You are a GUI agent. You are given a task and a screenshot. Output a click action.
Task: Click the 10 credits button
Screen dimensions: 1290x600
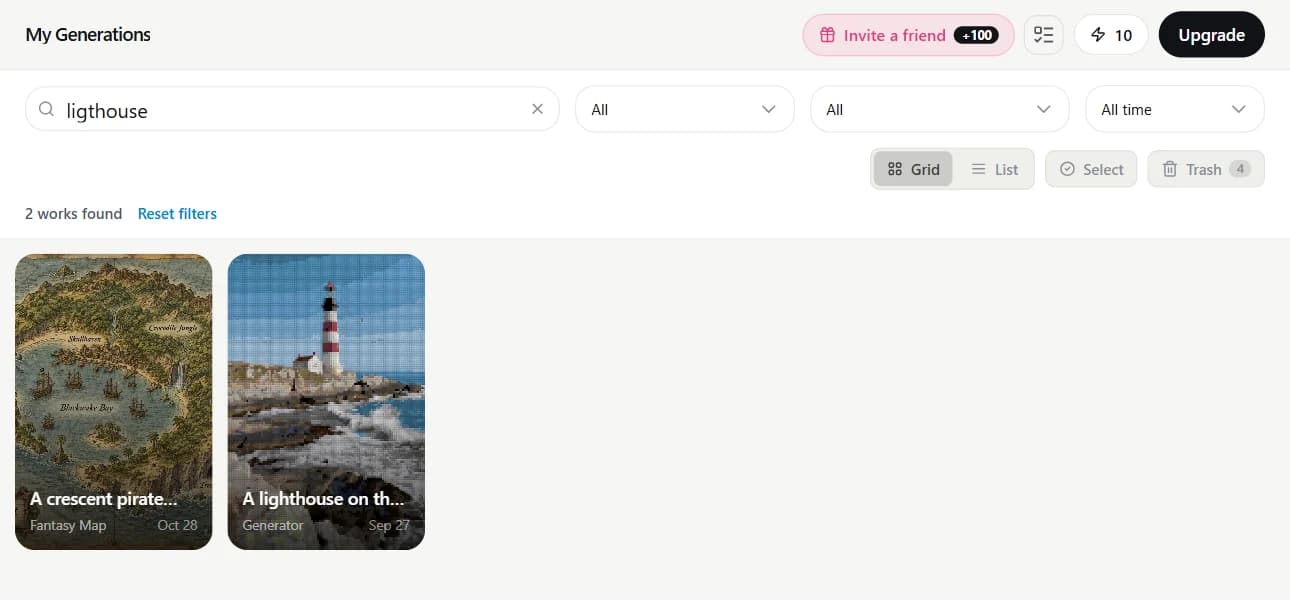1111,35
